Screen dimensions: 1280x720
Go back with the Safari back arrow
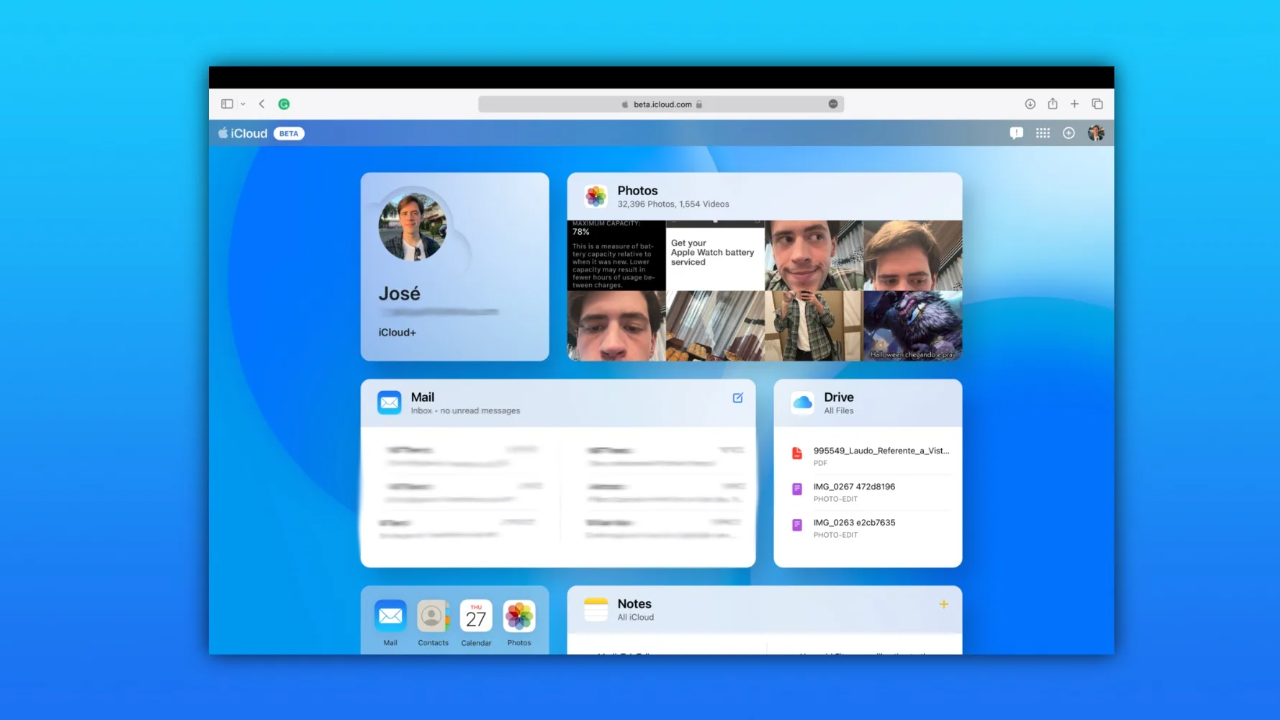262,104
